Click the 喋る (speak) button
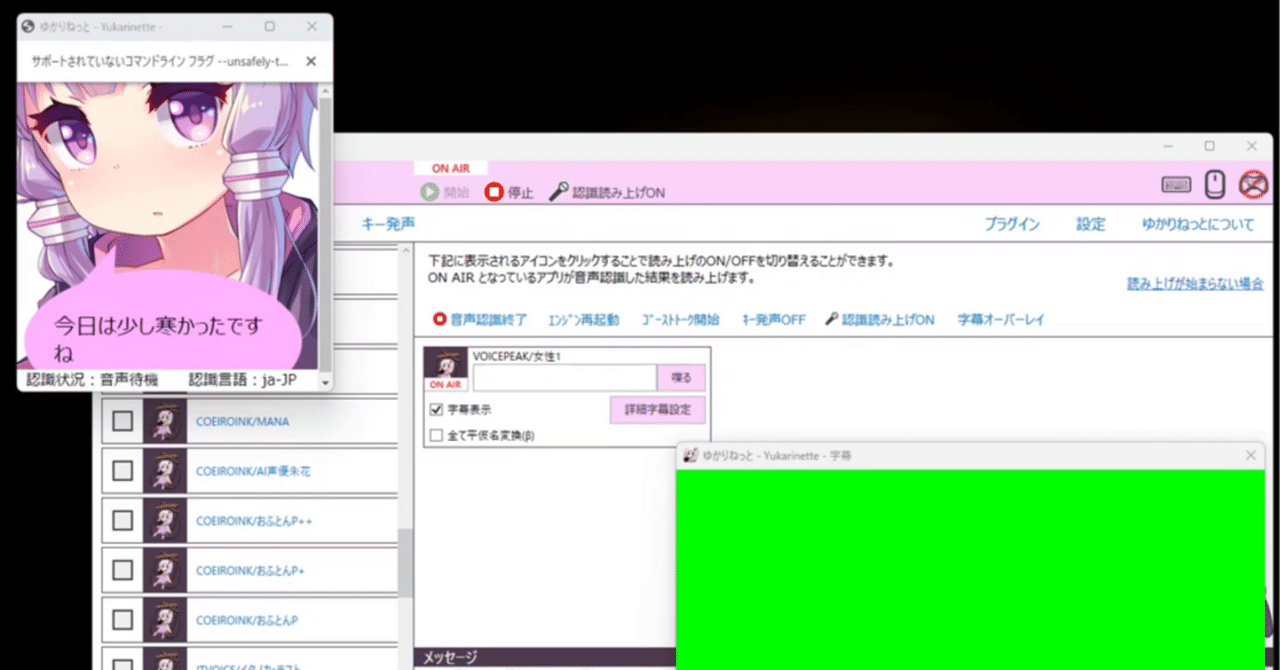Image resolution: width=1280 pixels, height=670 pixels. coord(682,377)
